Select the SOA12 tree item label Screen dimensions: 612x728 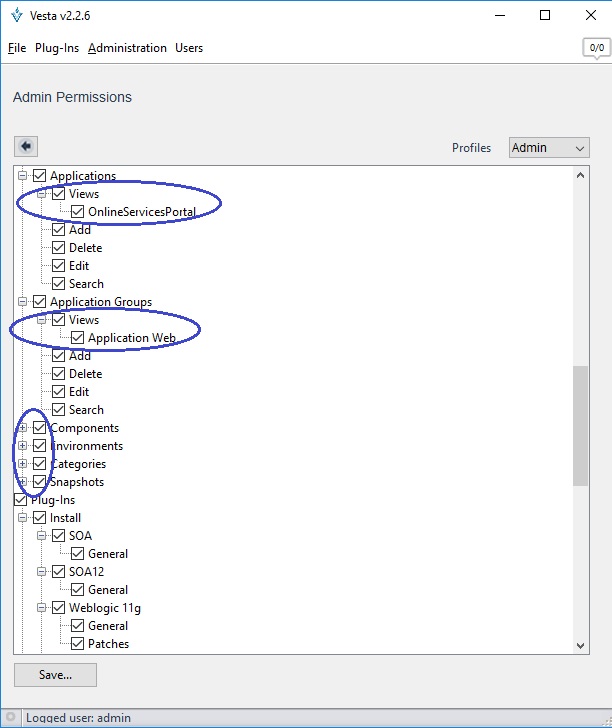pos(86,572)
